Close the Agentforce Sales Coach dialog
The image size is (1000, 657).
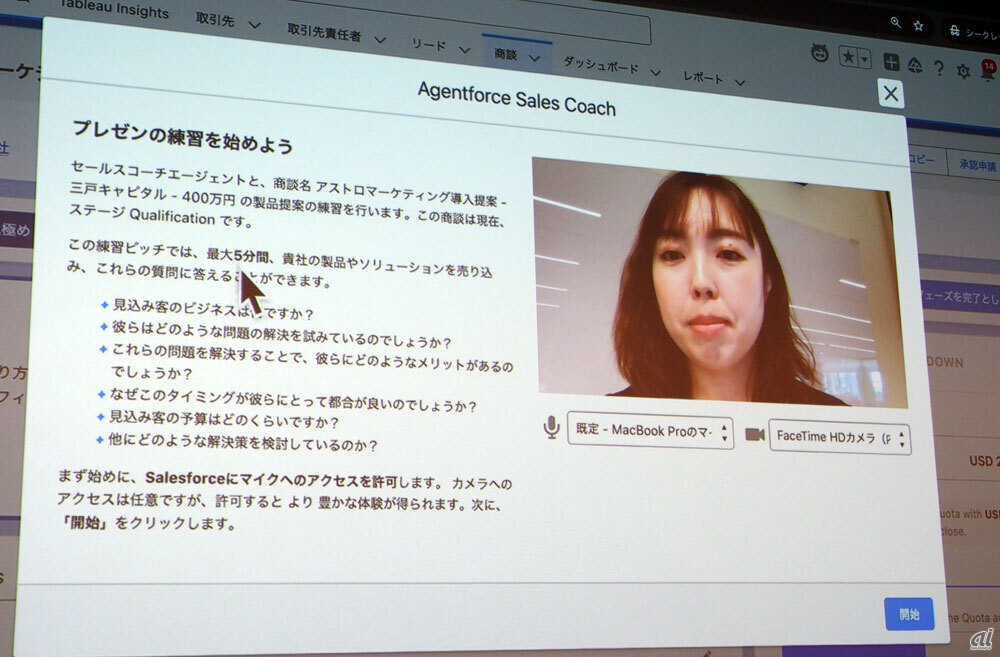click(890, 94)
